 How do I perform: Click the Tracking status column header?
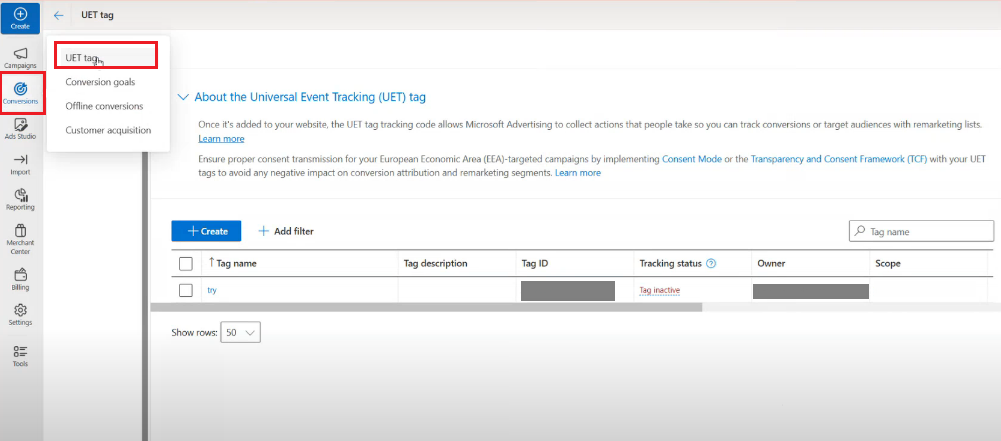tap(670, 263)
